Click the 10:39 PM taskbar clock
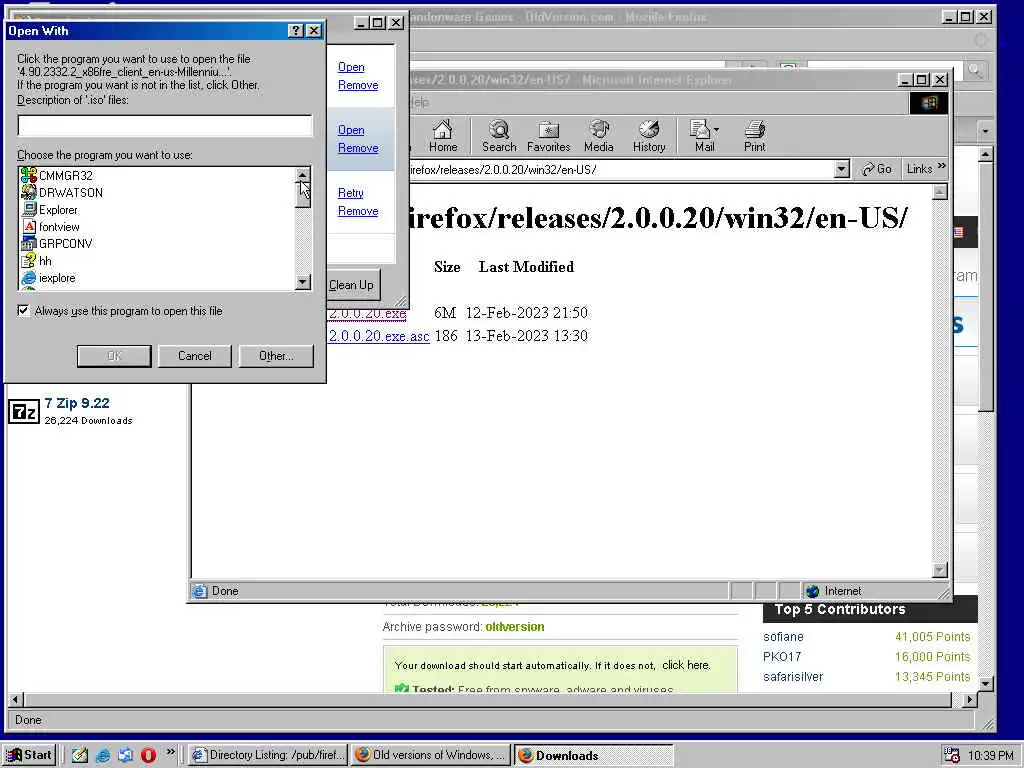The height and width of the screenshot is (768, 1024). (x=991, y=756)
